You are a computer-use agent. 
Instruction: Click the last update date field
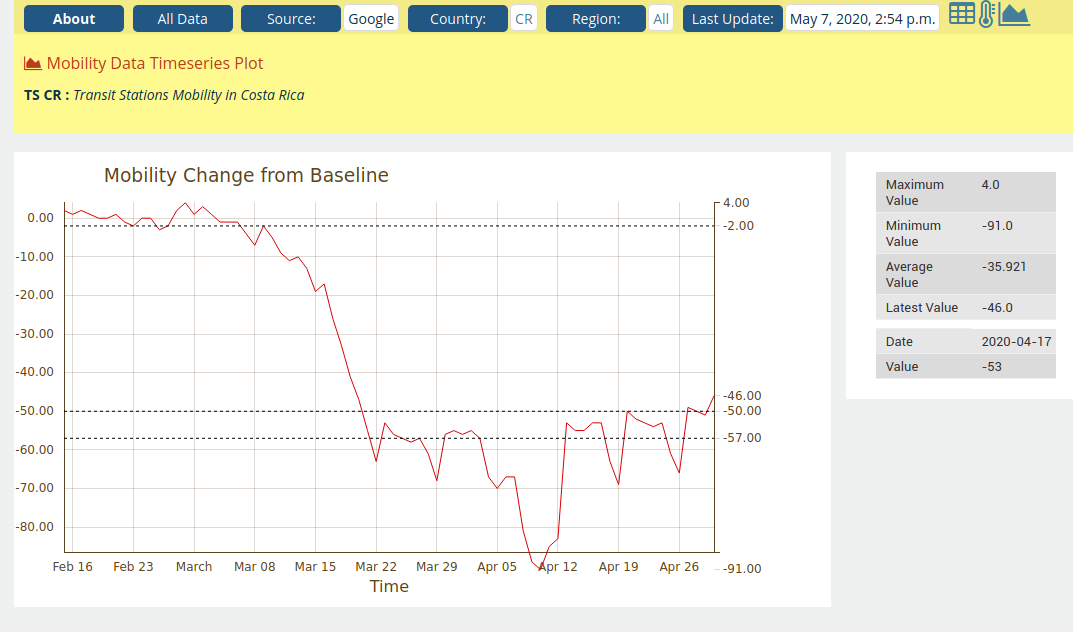point(862,19)
